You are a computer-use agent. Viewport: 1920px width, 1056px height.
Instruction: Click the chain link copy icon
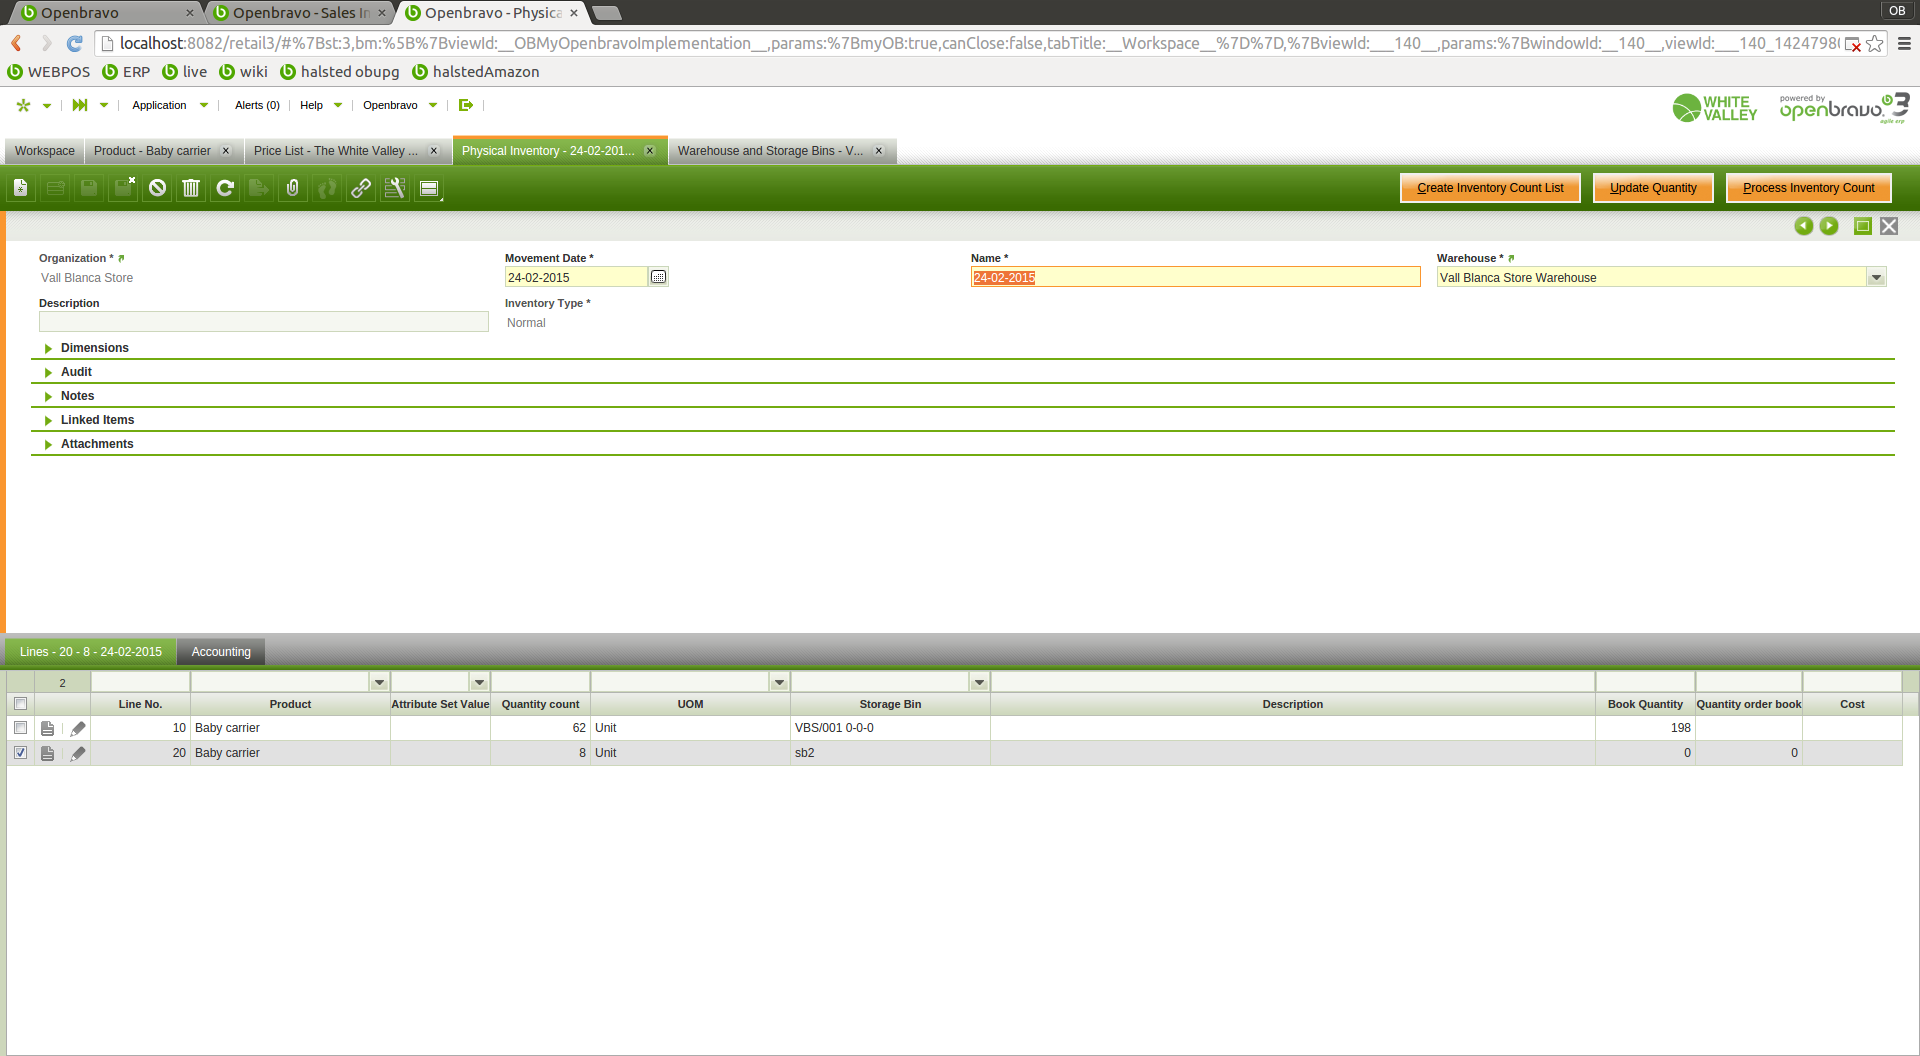pos(361,188)
